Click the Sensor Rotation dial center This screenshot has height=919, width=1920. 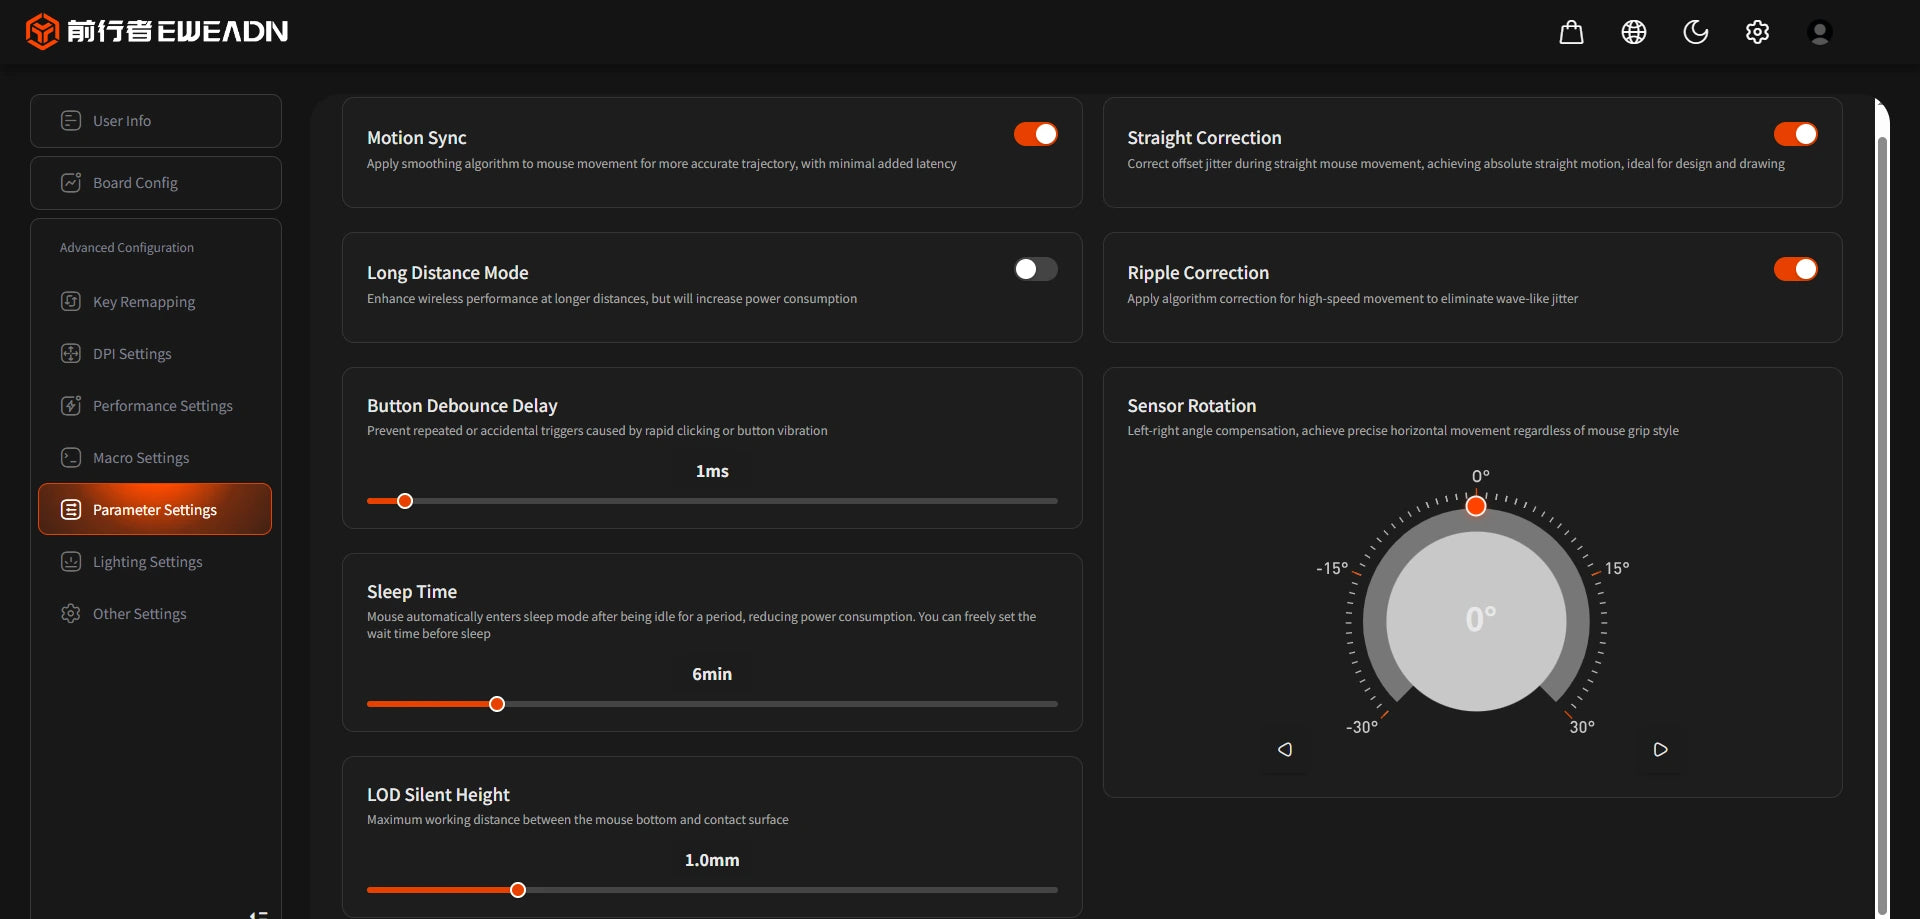click(x=1477, y=620)
